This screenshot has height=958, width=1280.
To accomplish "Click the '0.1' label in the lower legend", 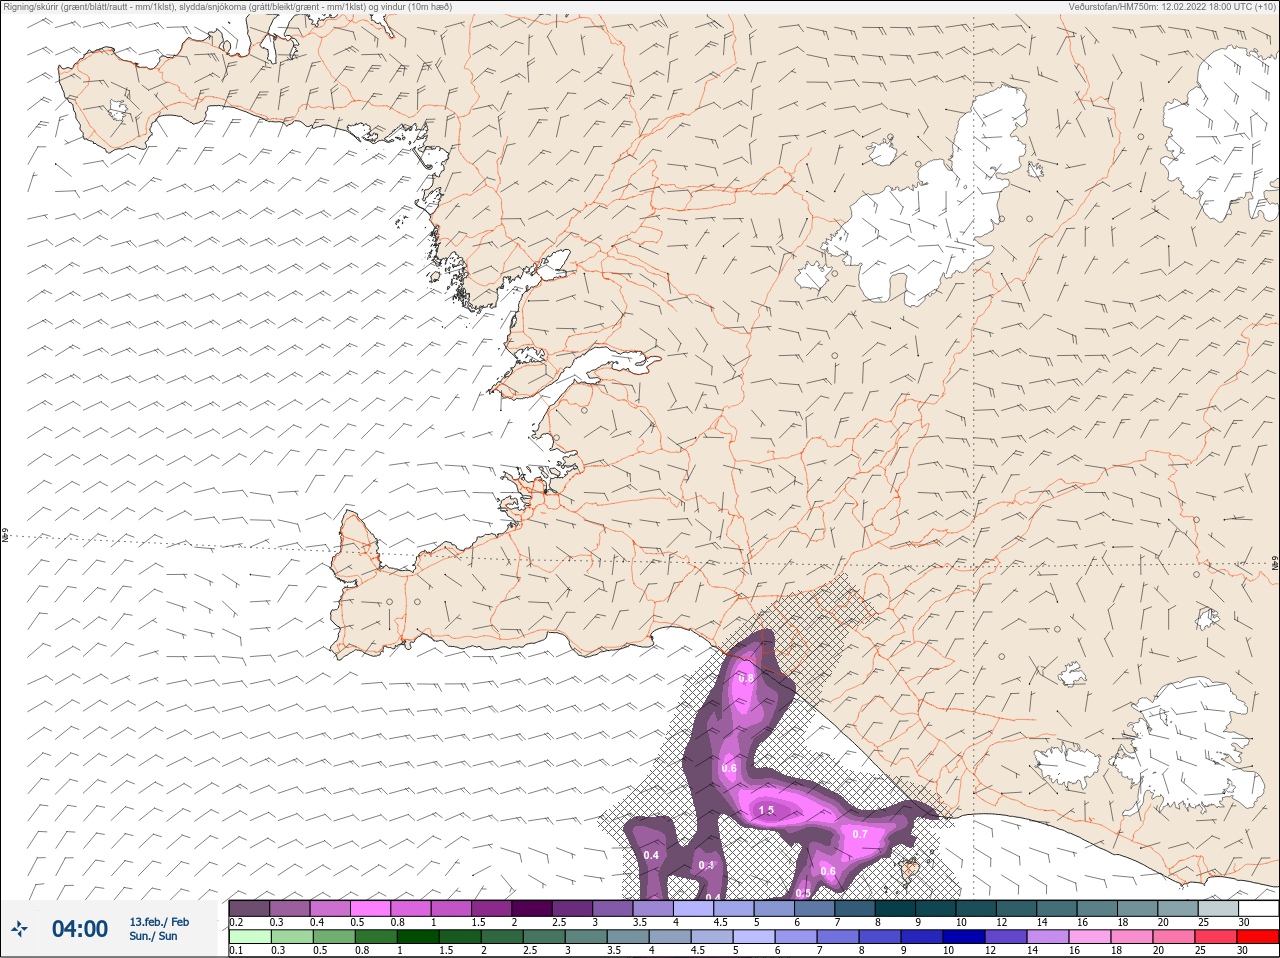I will tap(236, 951).
